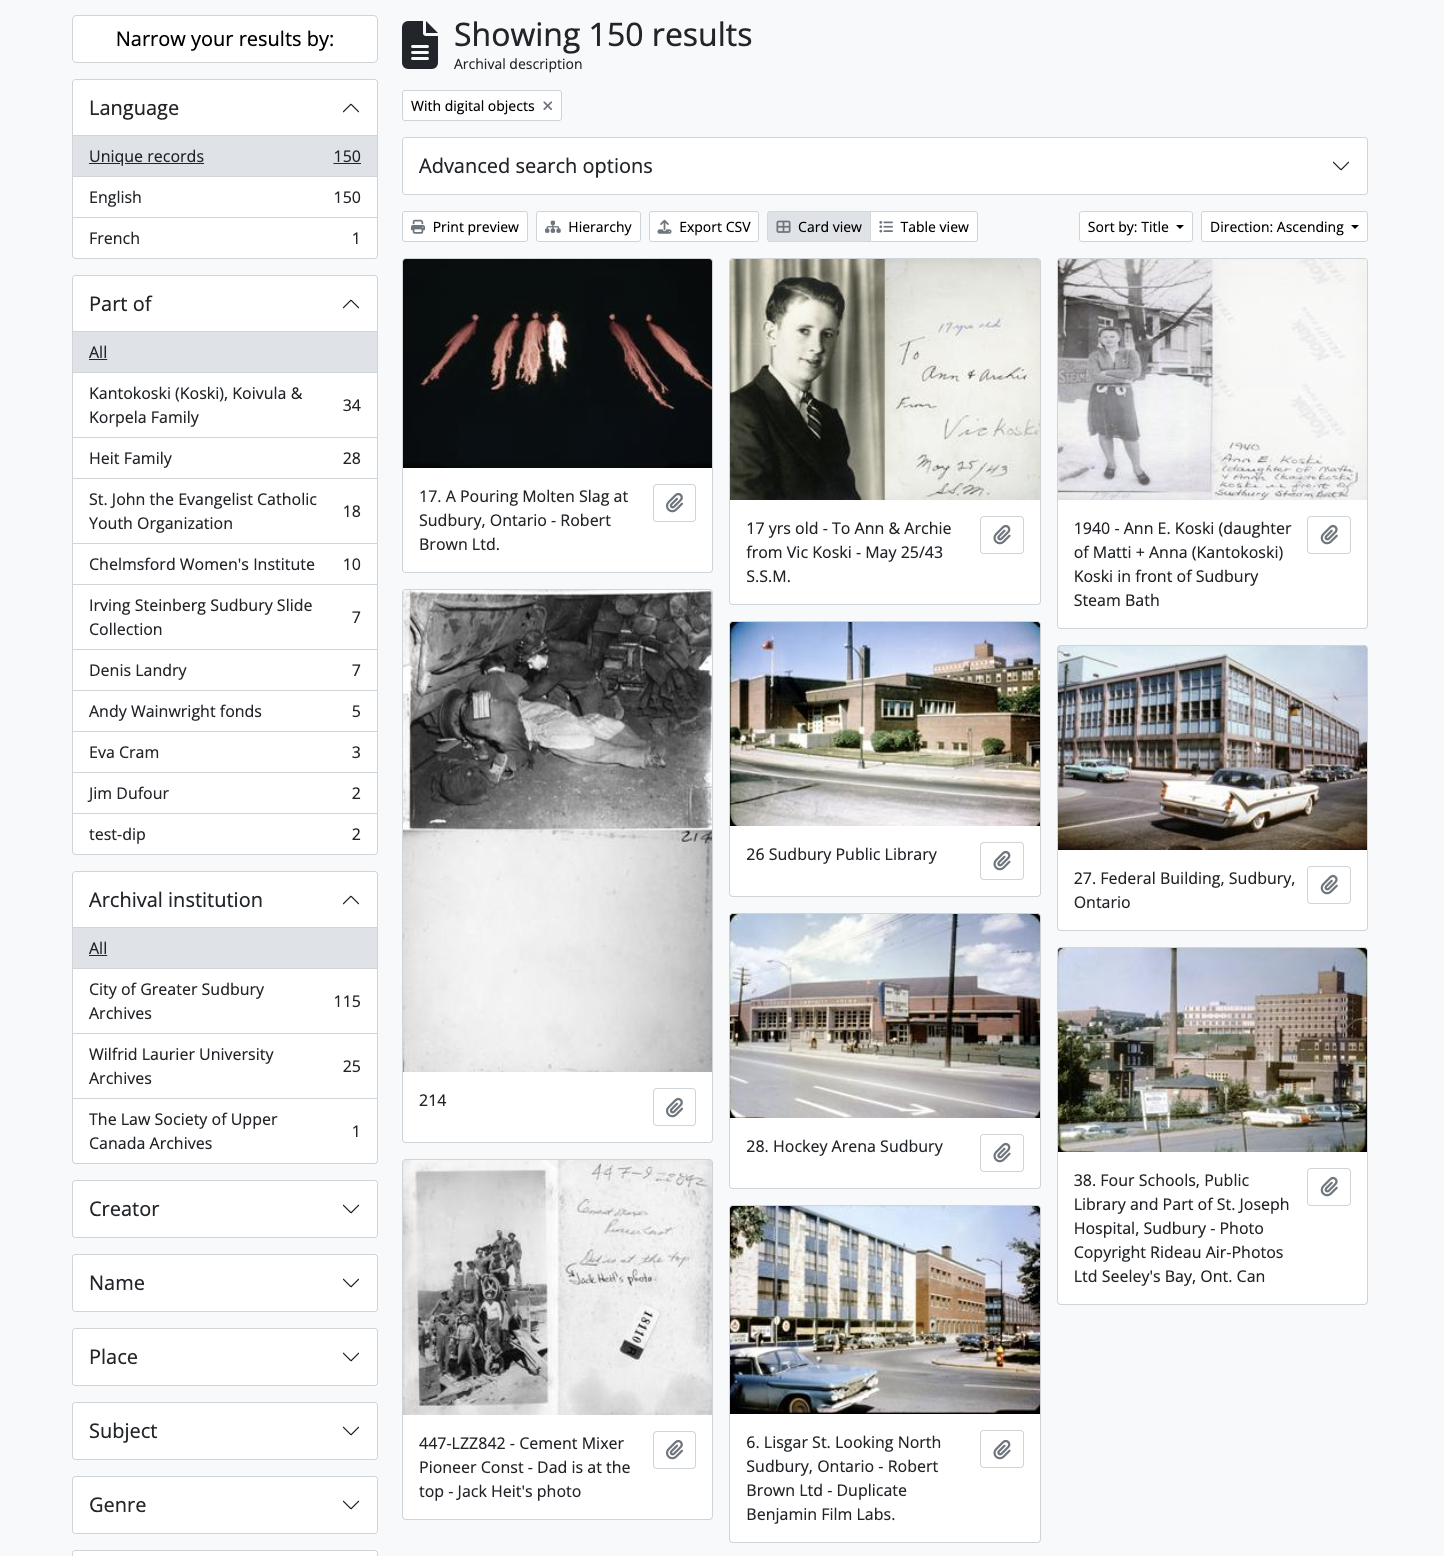This screenshot has width=1444, height=1556.
Task: Expand the Creator facet
Action: click(x=225, y=1209)
